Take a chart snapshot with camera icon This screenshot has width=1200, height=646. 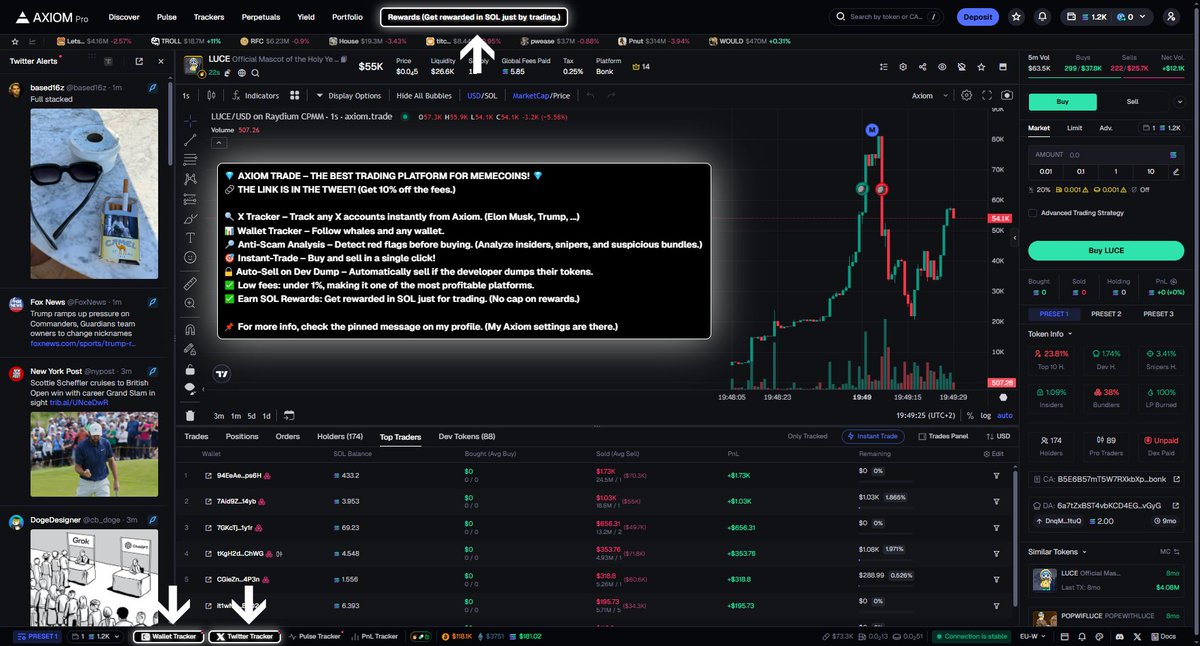coord(1006,96)
